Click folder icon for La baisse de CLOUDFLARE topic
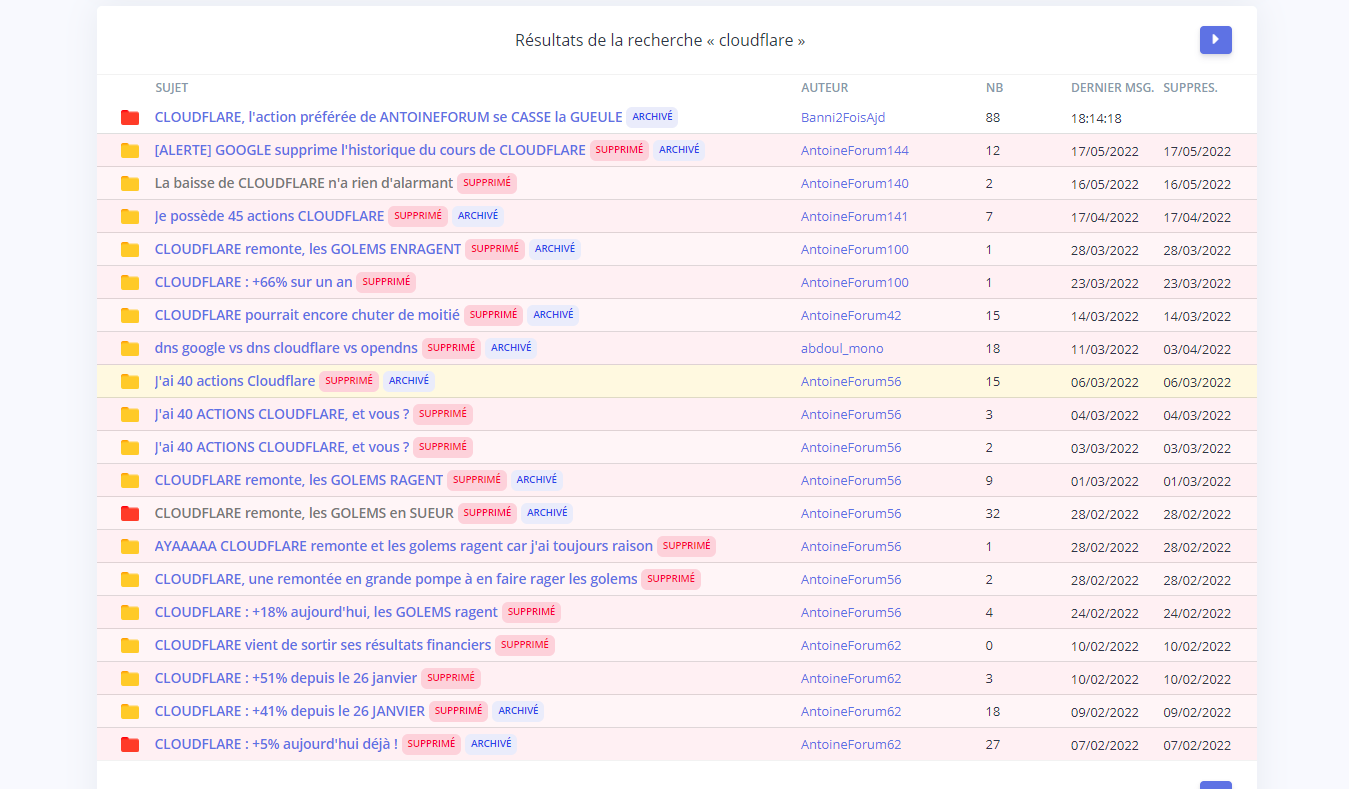 [130, 184]
